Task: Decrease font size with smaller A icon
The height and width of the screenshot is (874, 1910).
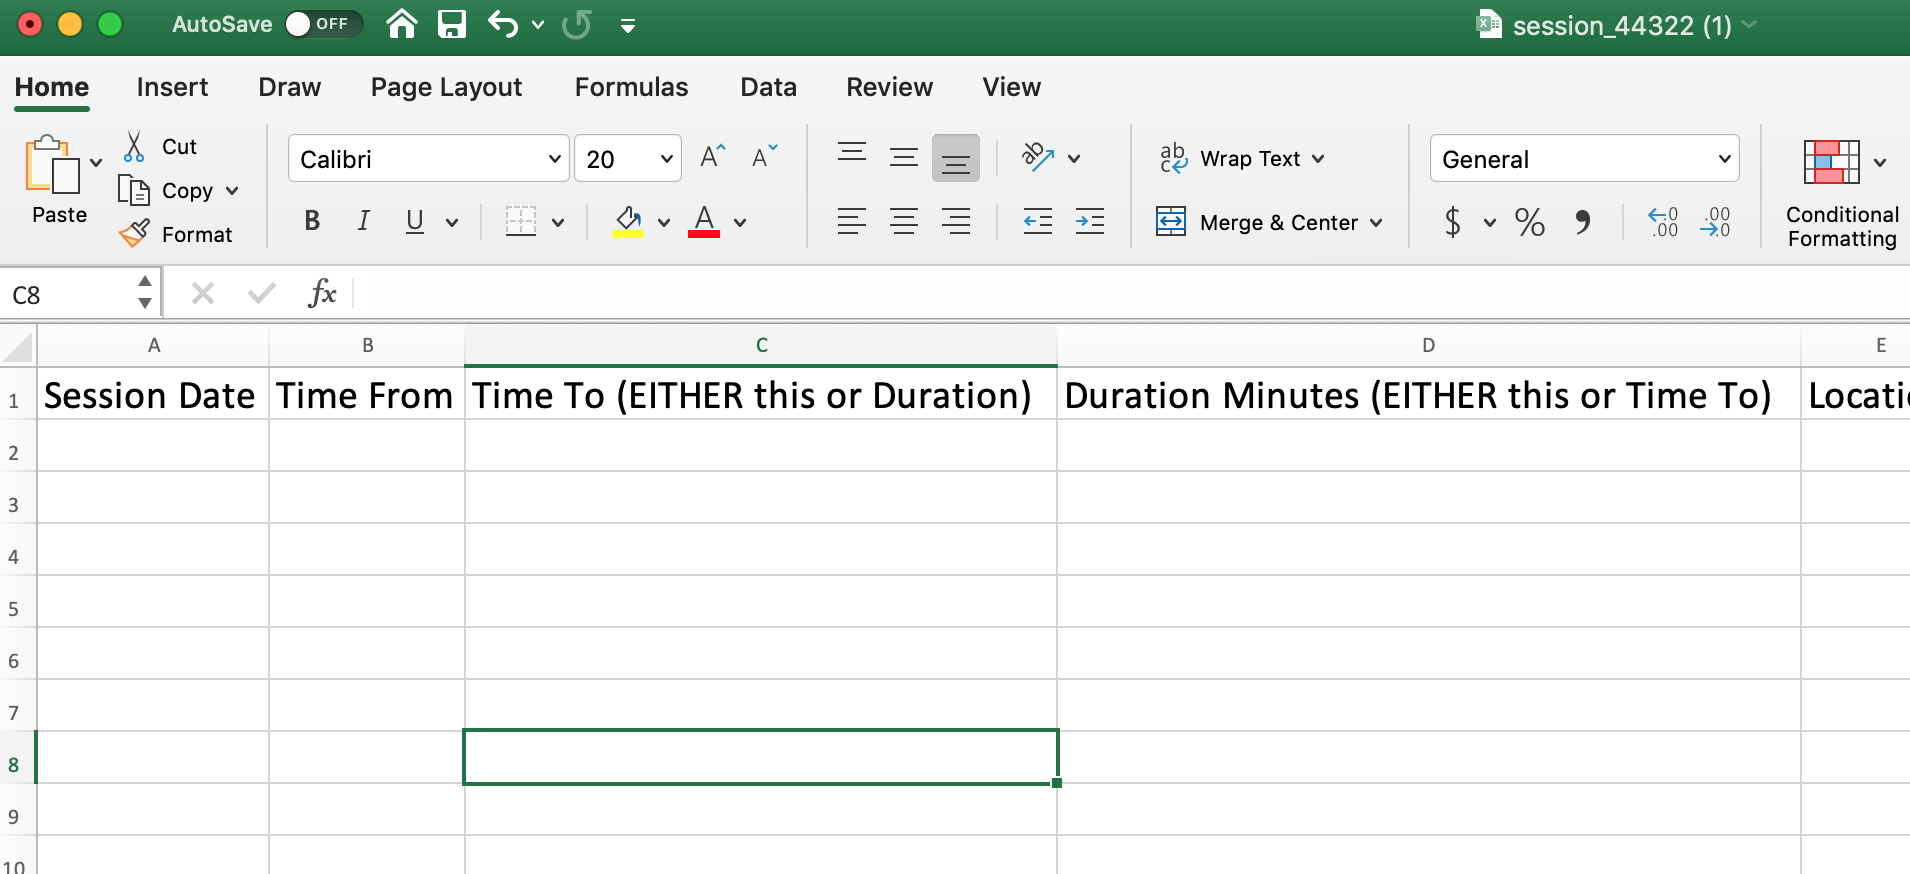Action: click(x=764, y=156)
